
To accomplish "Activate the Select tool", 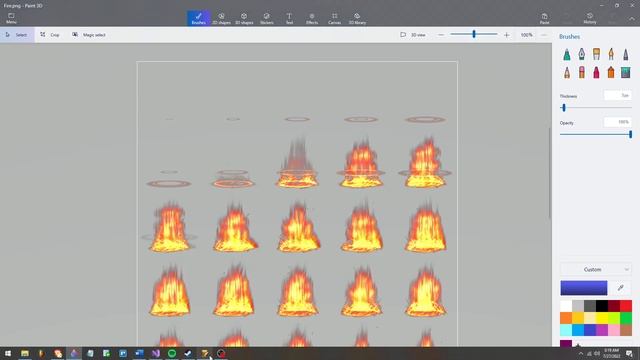I will point(17,35).
